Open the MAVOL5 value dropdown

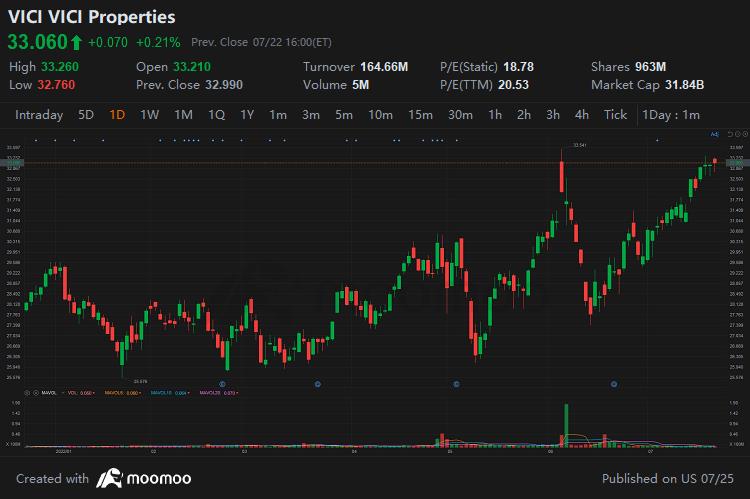click(141, 393)
